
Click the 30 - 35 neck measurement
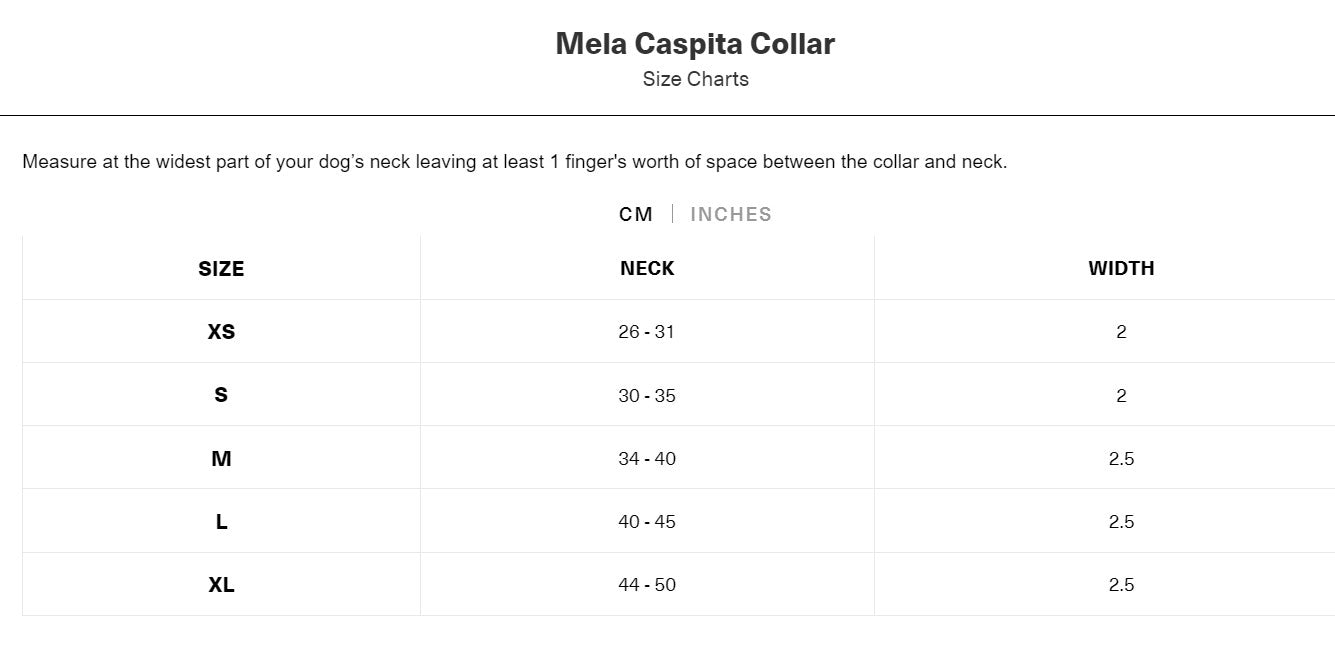(647, 395)
